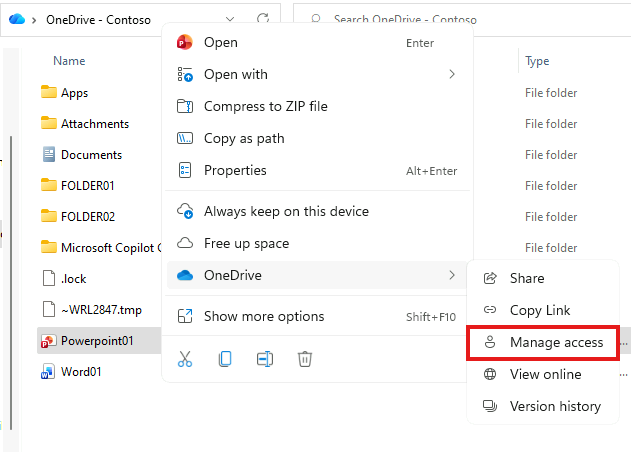Select Copy as path
The height and width of the screenshot is (452, 631).
(318, 138)
